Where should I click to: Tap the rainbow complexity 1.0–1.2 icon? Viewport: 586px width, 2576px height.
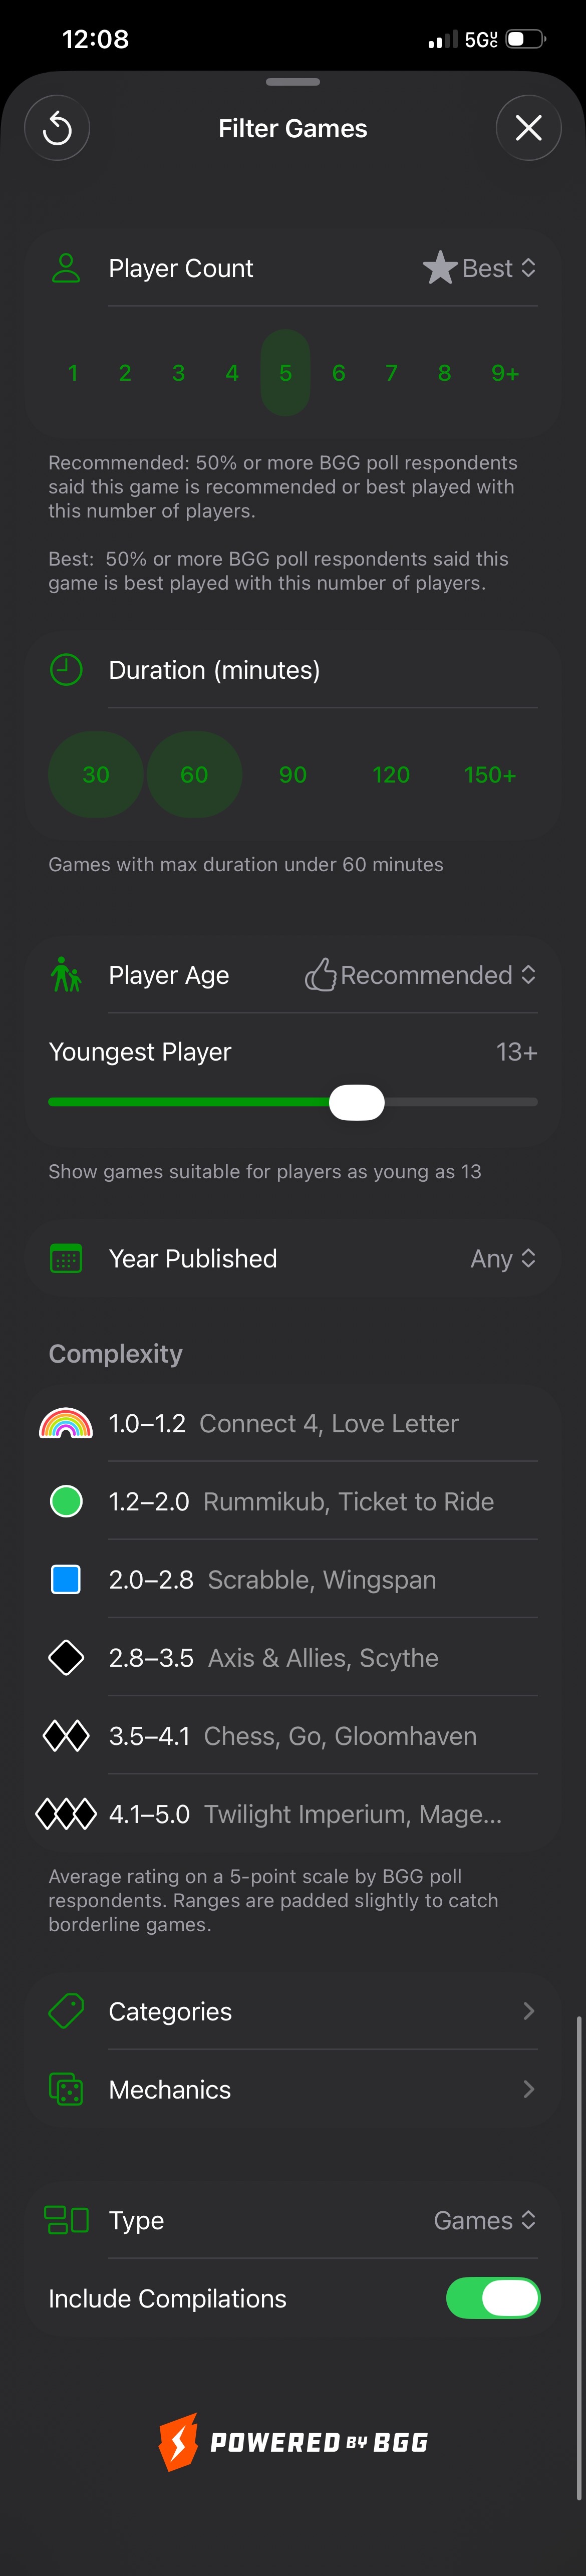(x=66, y=1423)
